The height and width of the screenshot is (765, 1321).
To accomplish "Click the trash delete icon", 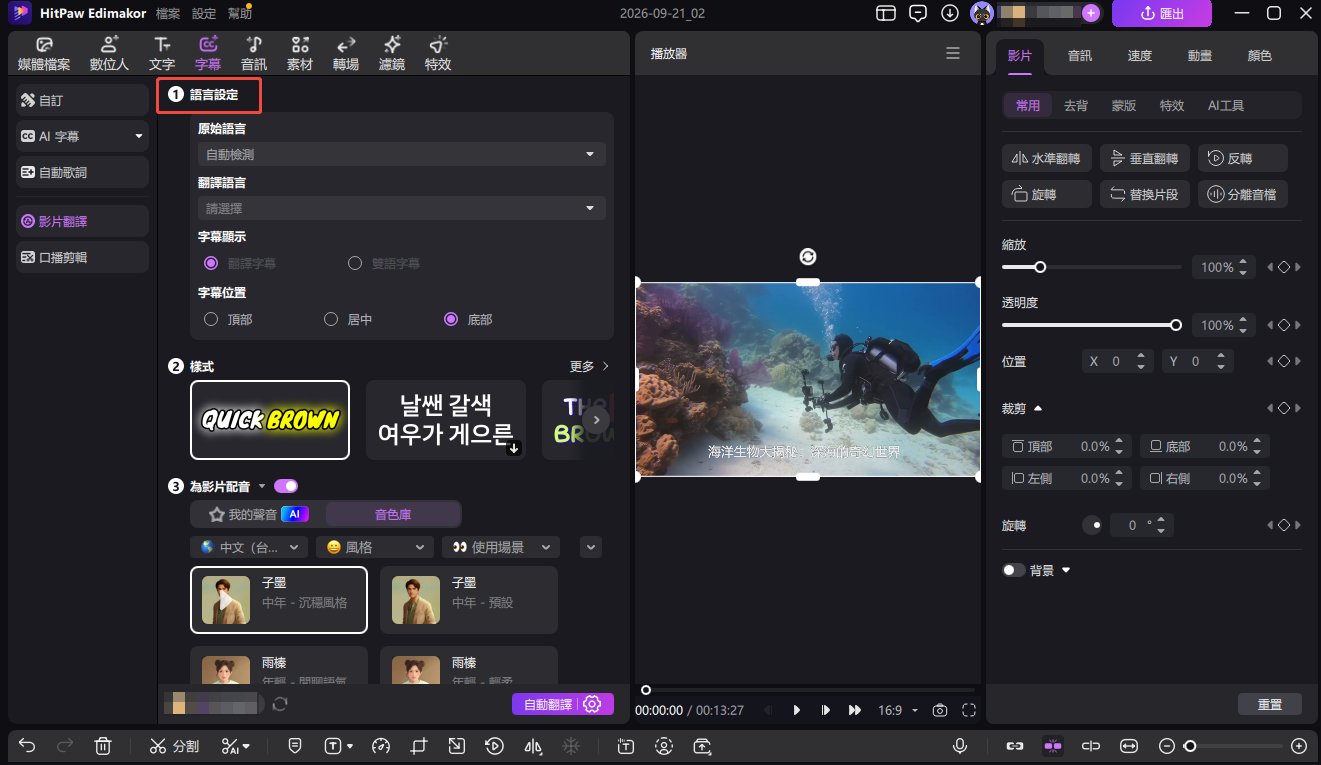I will point(103,745).
